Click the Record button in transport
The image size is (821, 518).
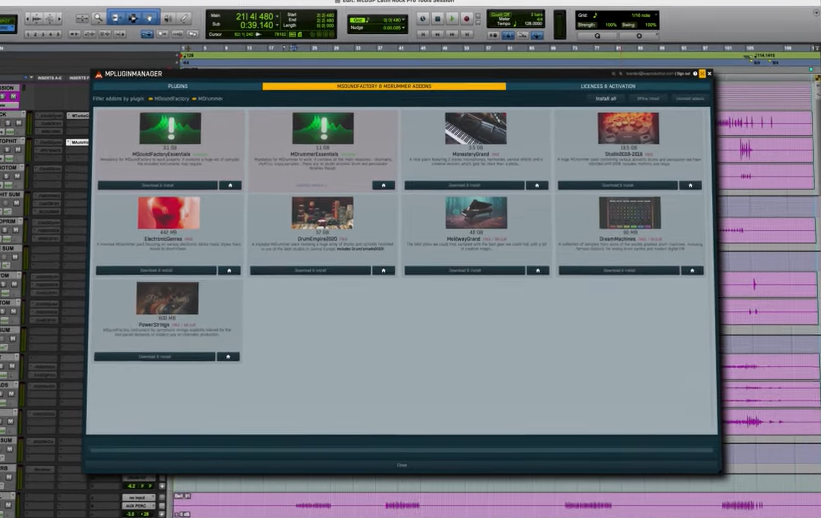466,19
